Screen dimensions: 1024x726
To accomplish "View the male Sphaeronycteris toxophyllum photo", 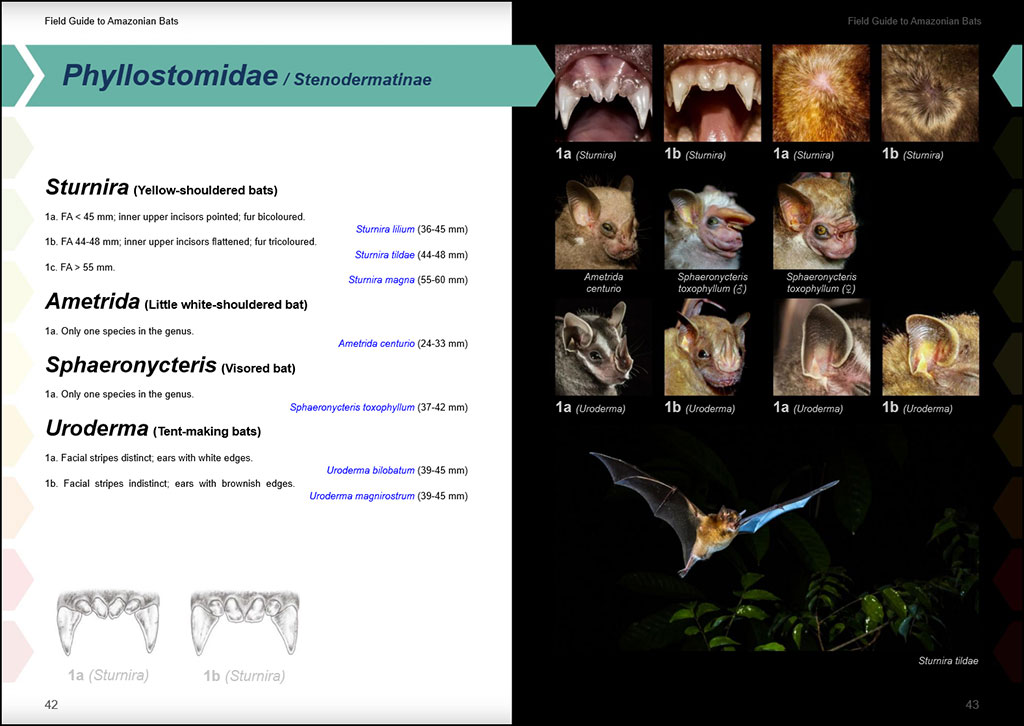I will tap(712, 220).
